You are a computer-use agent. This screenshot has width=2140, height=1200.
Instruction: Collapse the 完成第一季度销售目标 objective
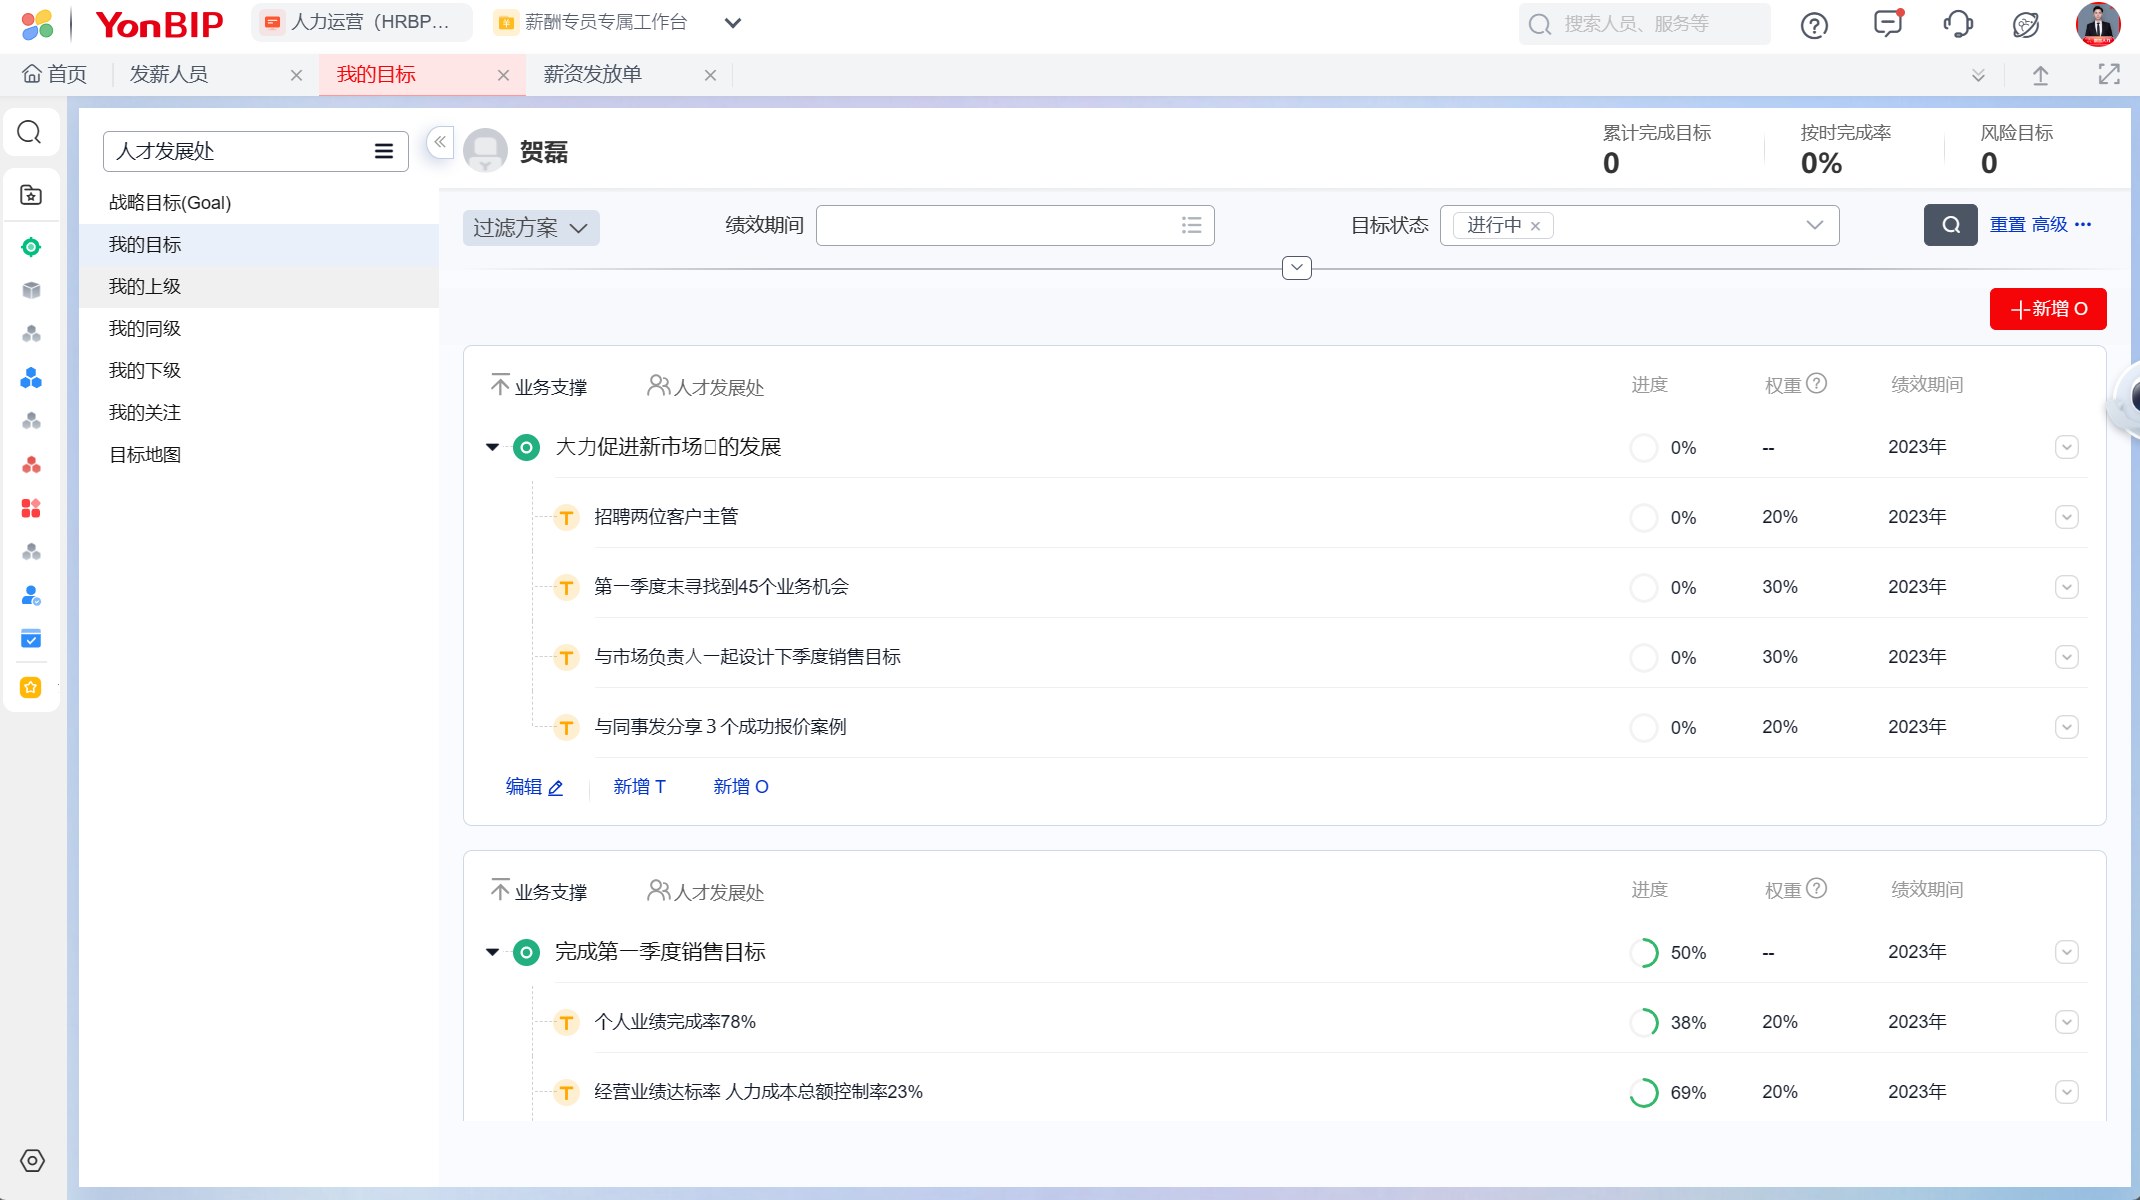(492, 952)
